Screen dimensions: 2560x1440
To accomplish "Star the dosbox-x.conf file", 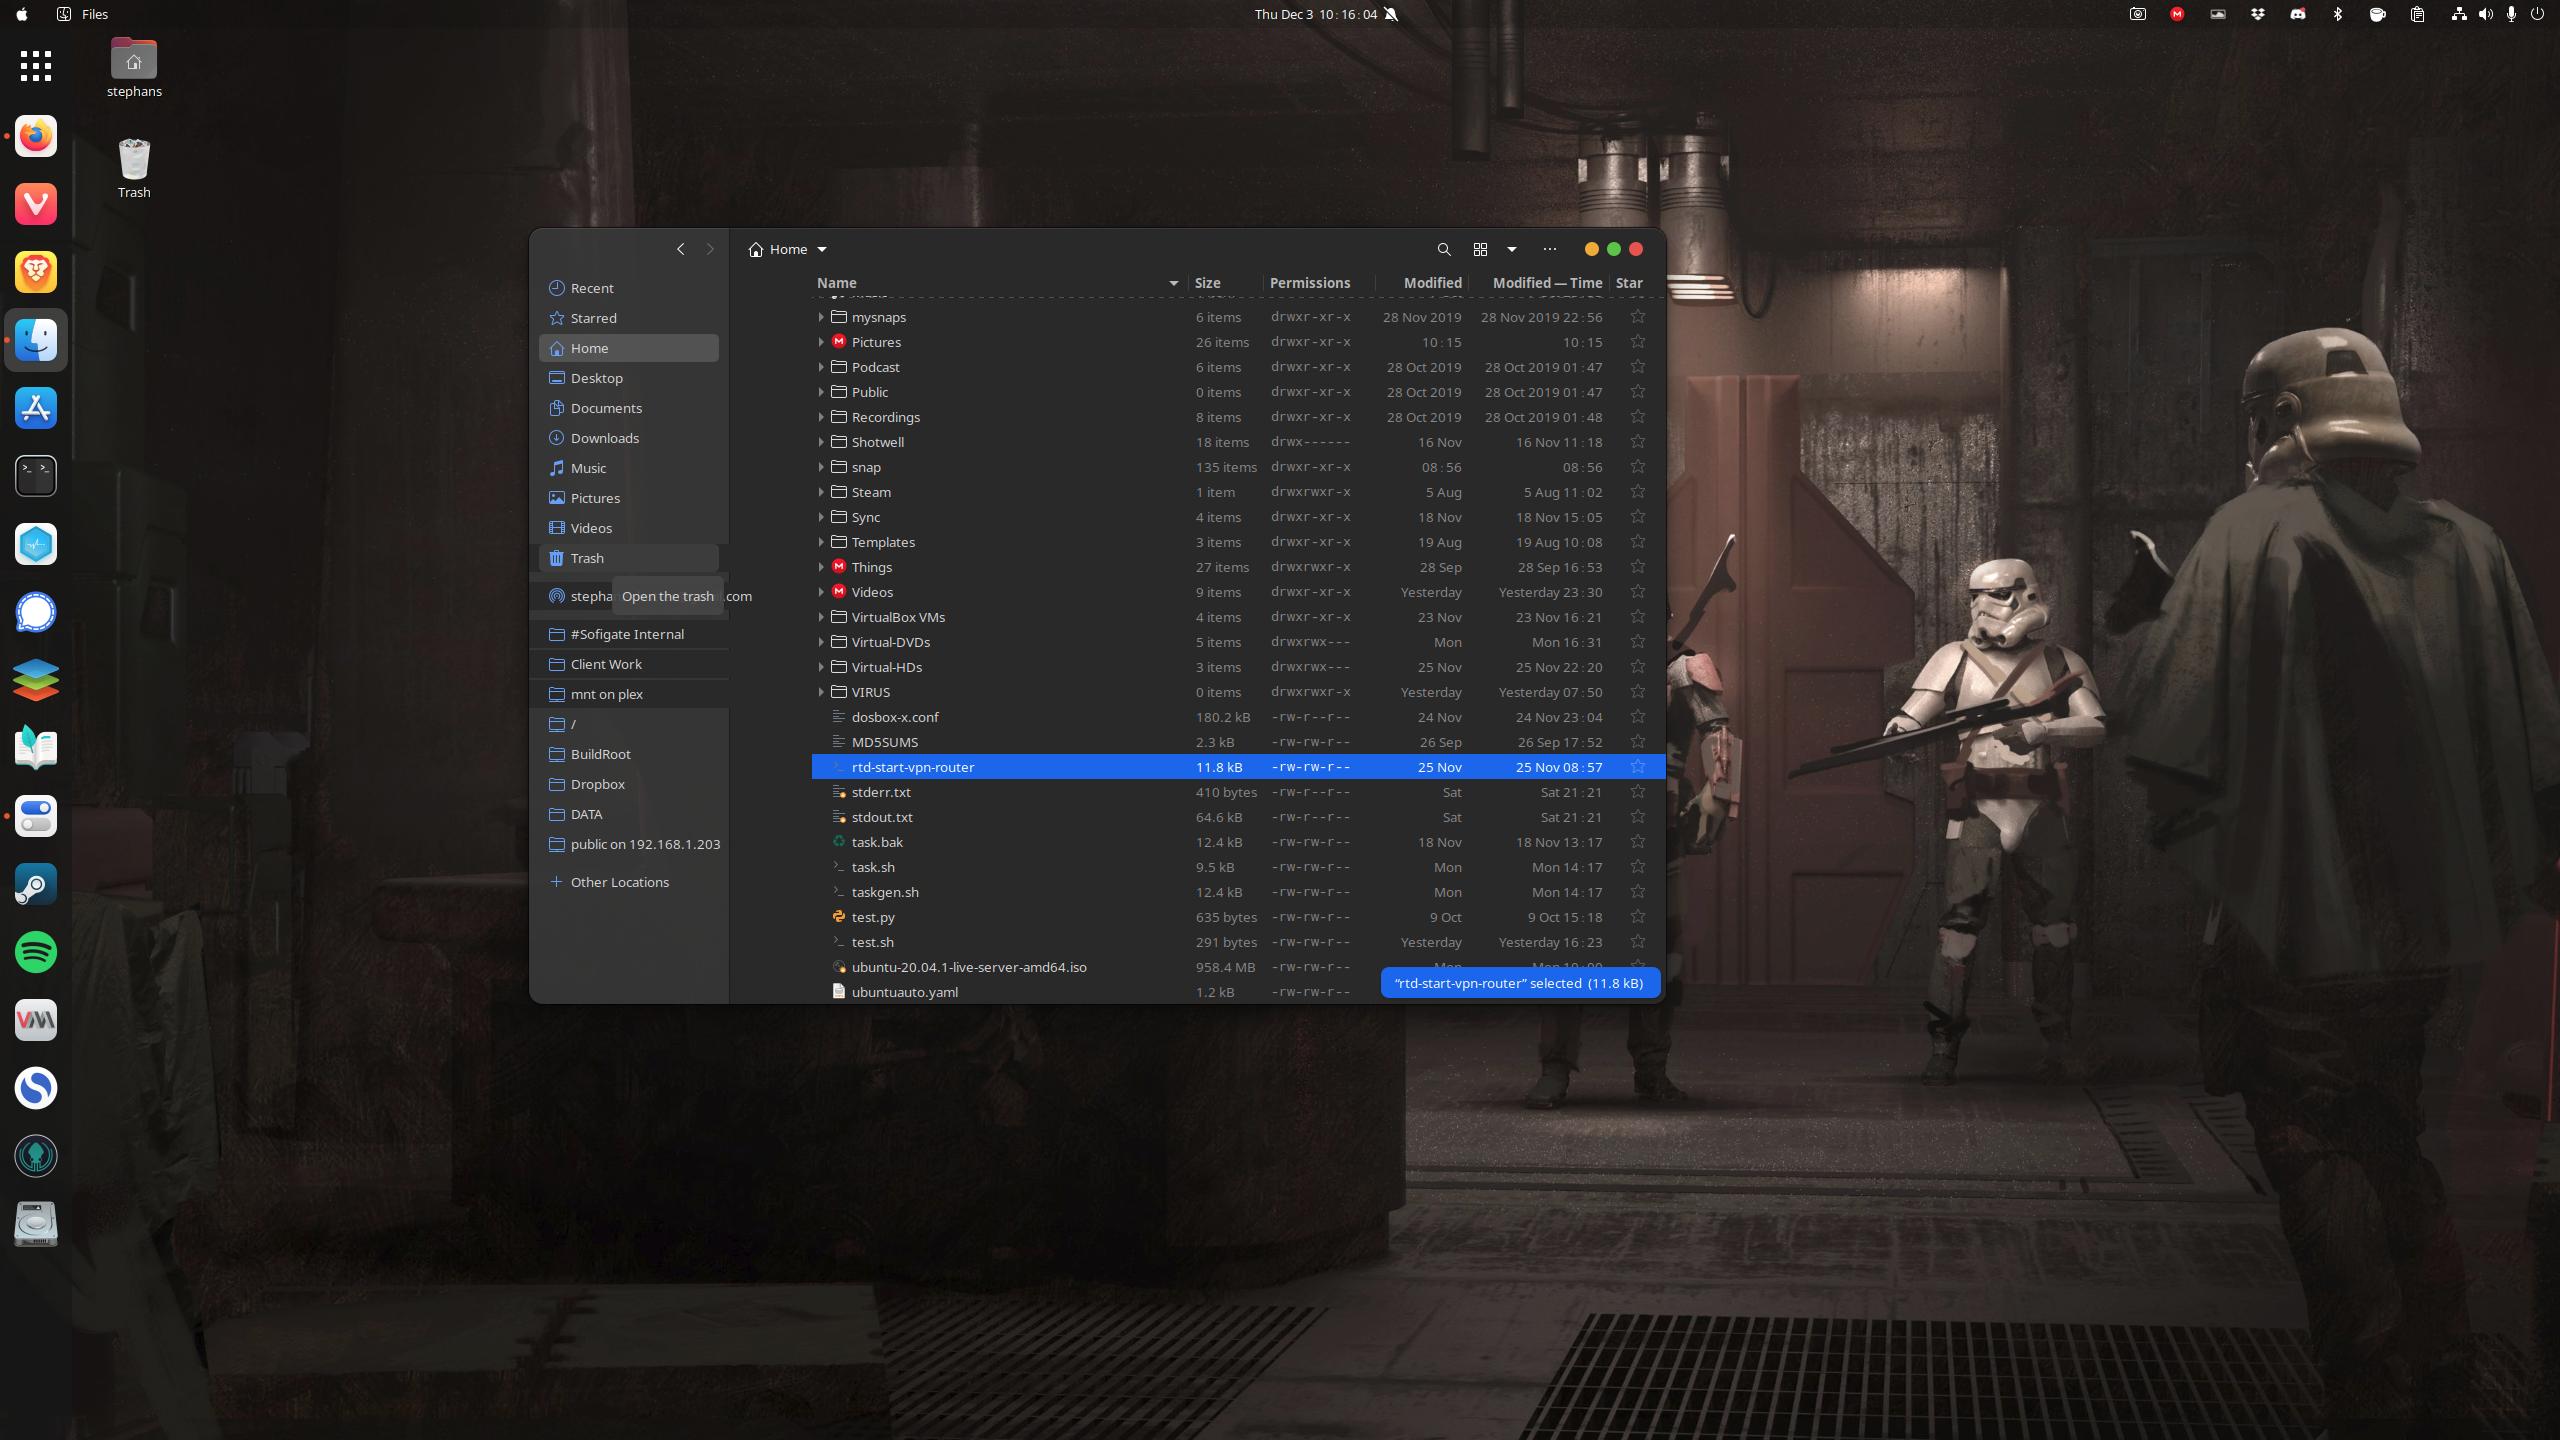I will pyautogui.click(x=1637, y=717).
